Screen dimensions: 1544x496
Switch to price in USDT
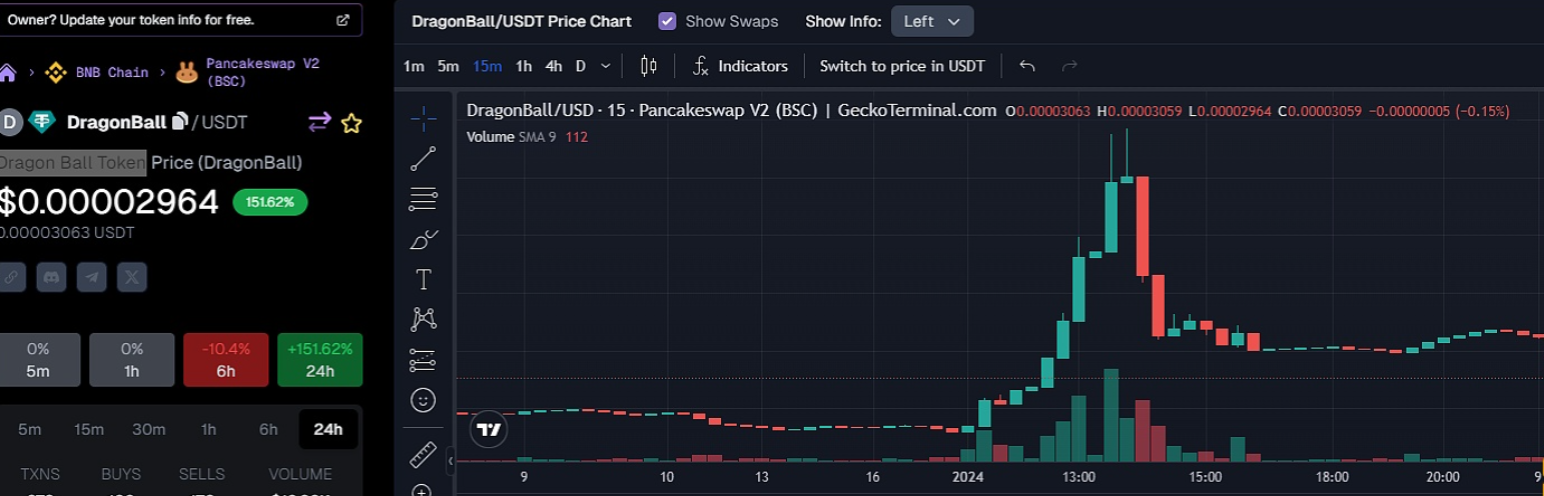point(902,66)
